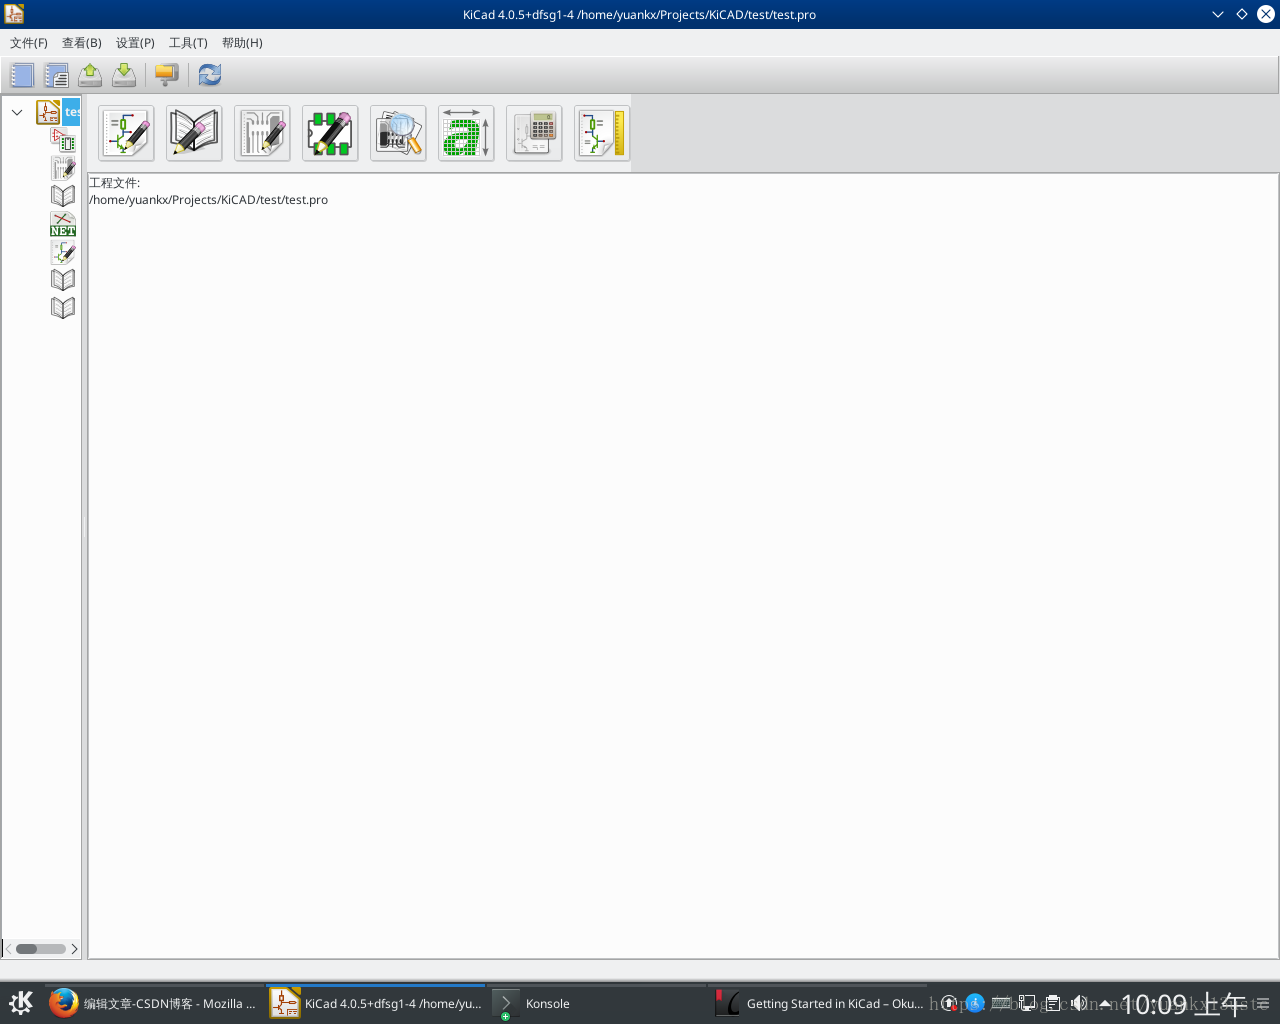The height and width of the screenshot is (1024, 1280).
Task: Click the software updates tray icon
Action: click(x=949, y=1003)
